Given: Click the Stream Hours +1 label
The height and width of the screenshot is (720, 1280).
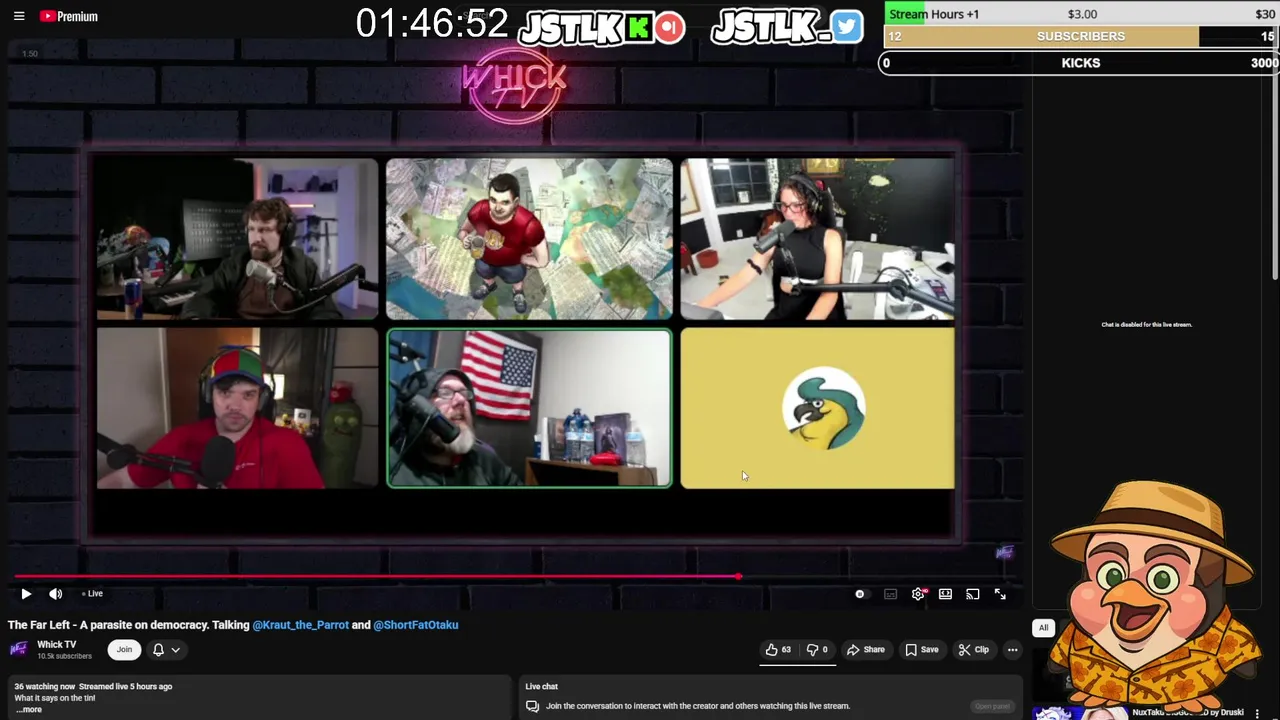Looking at the screenshot, I should pyautogui.click(x=934, y=14).
